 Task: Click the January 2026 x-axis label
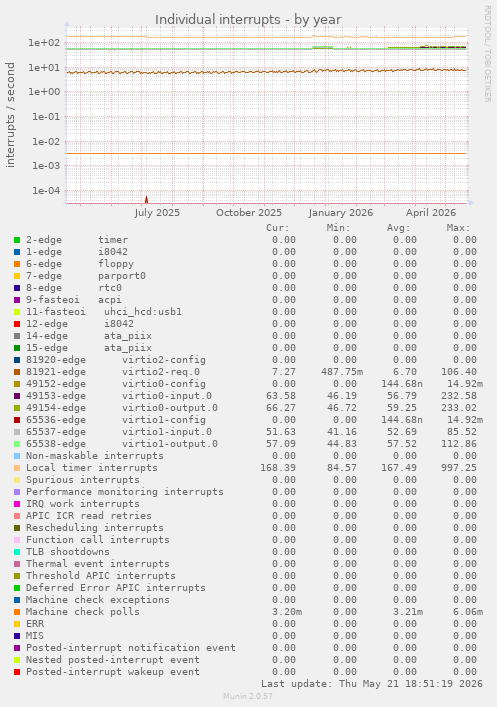(x=341, y=212)
